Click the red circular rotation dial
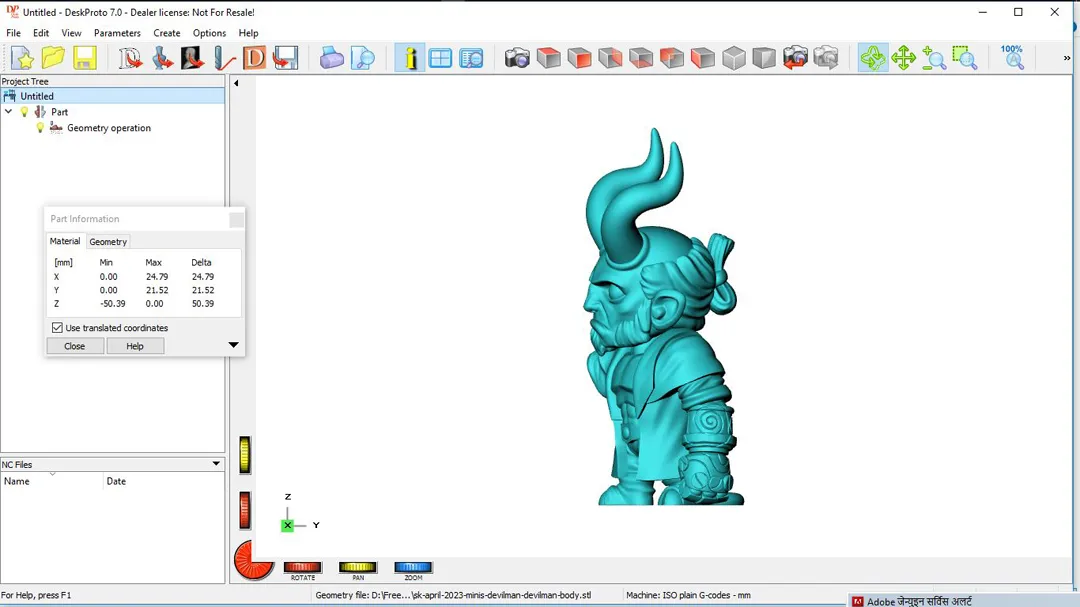The height and width of the screenshot is (607, 1080). point(253,561)
